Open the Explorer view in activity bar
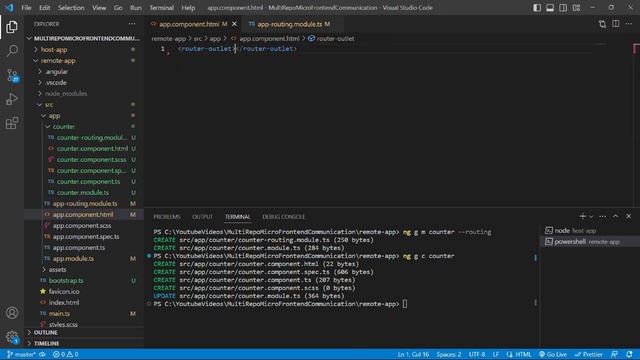The image size is (640, 360). tap(12, 27)
